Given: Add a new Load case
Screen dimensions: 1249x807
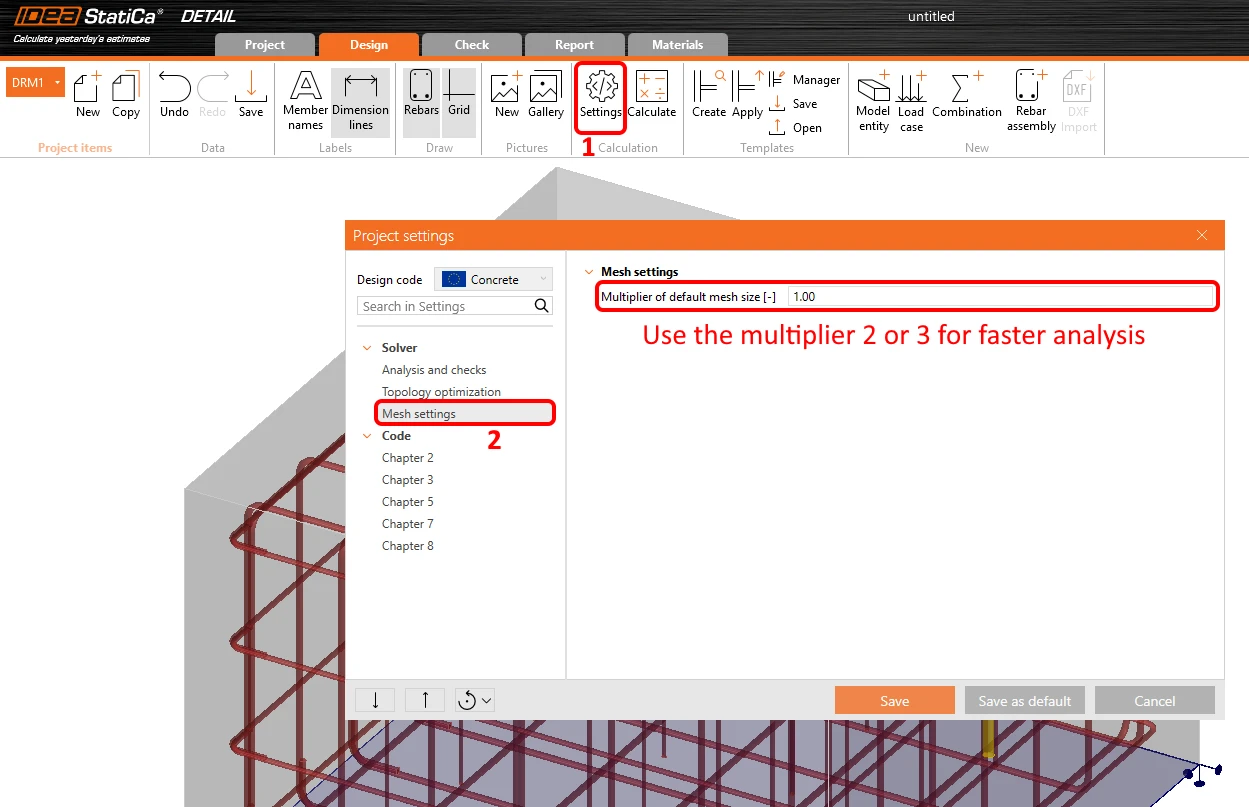Looking at the screenshot, I should [911, 102].
